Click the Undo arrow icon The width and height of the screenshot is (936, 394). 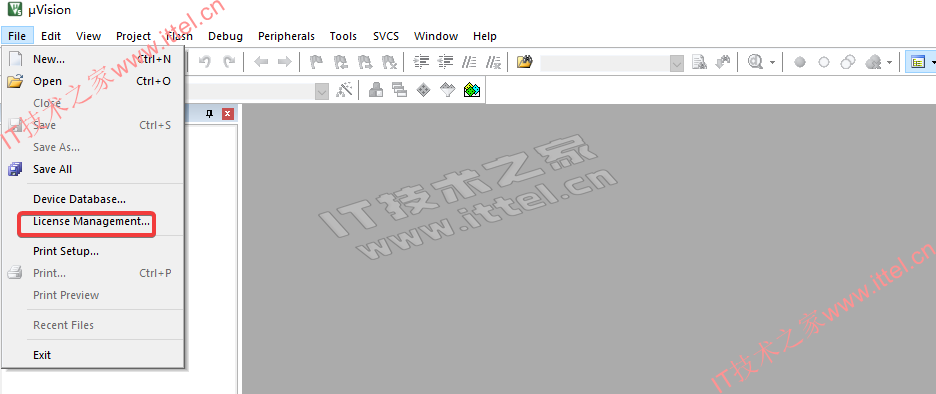[205, 62]
